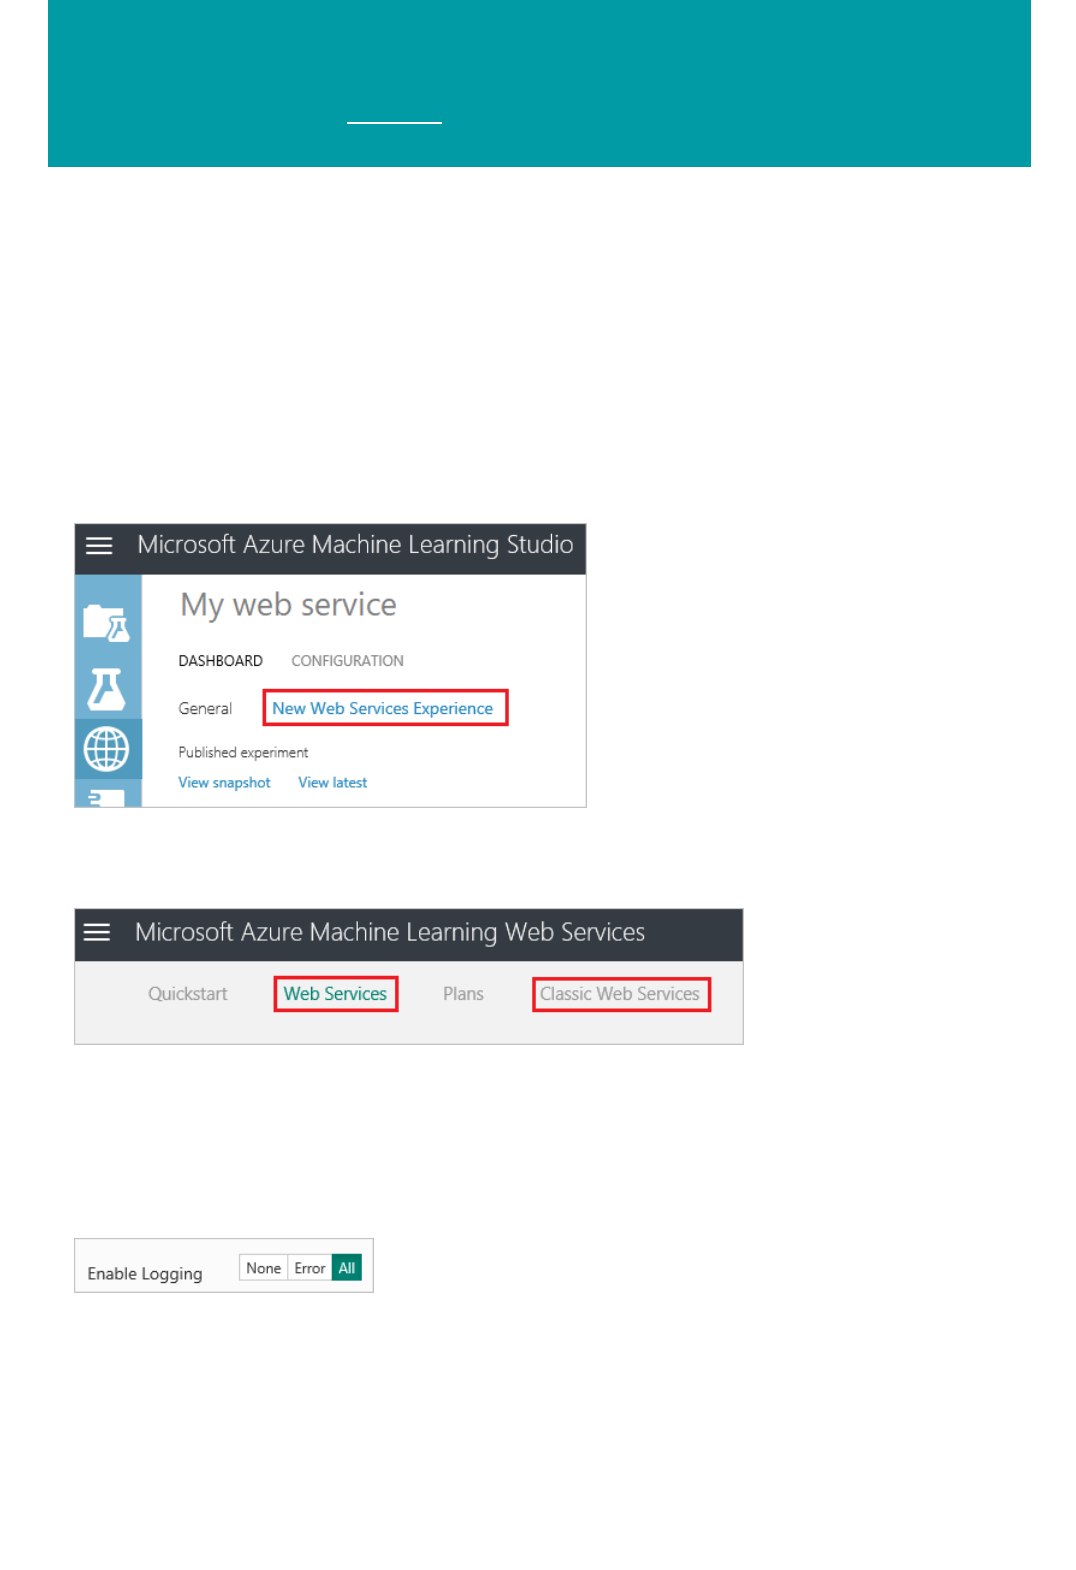This screenshot has width=1076, height=1570.
Task: Click the 'Published experiment' label
Action: tap(243, 752)
